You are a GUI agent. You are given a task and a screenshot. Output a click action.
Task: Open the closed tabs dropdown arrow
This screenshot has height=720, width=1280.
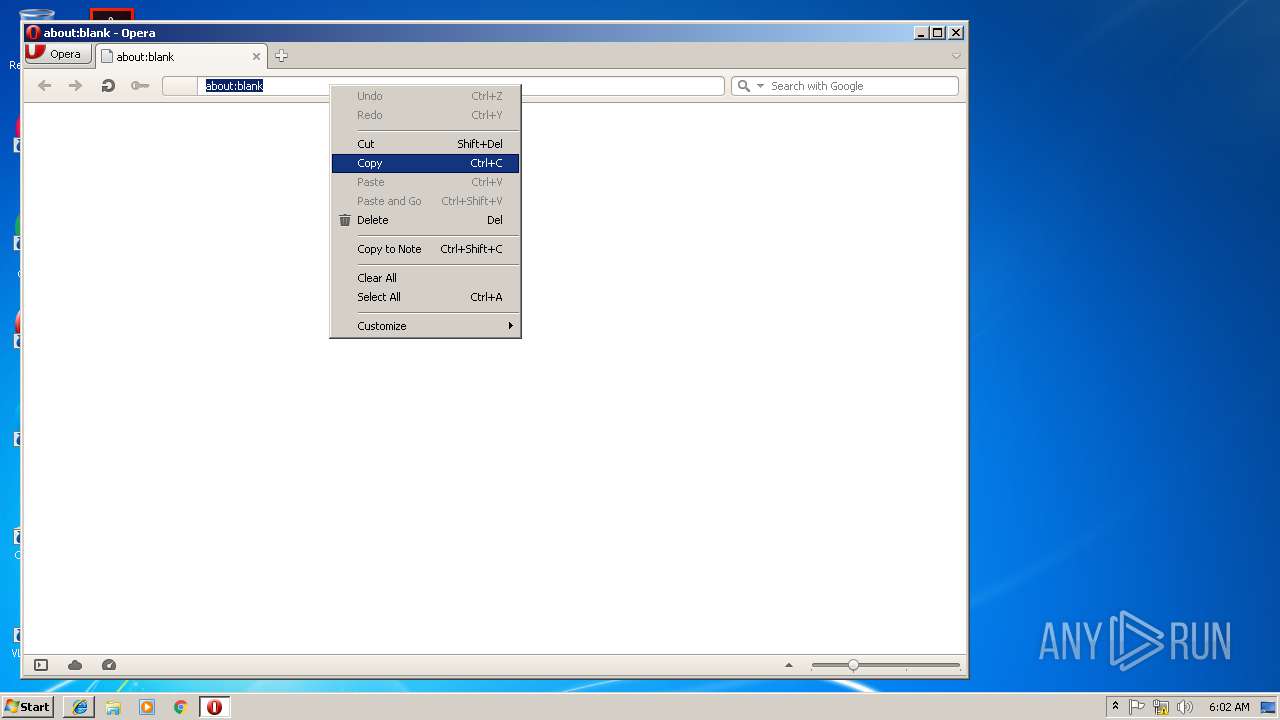(x=956, y=56)
